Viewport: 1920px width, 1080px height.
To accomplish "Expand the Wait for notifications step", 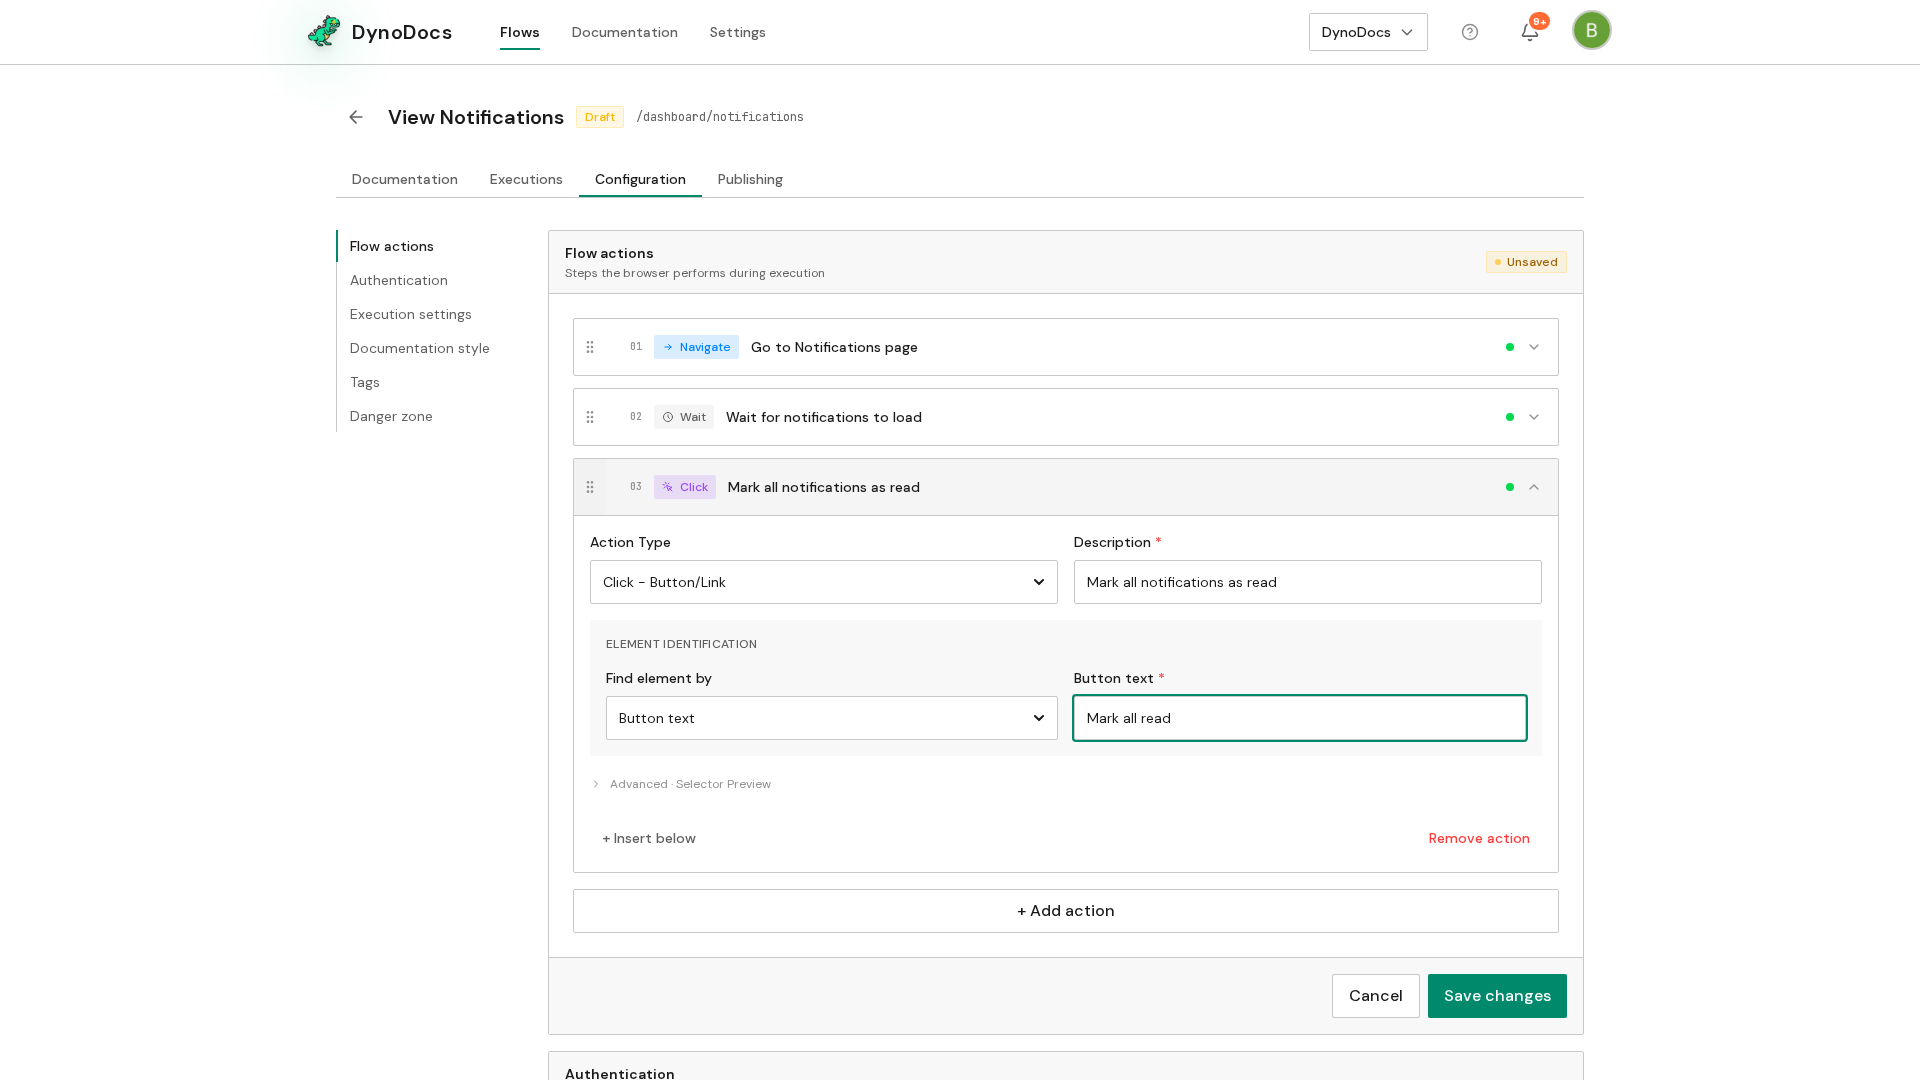I will 1534,417.
